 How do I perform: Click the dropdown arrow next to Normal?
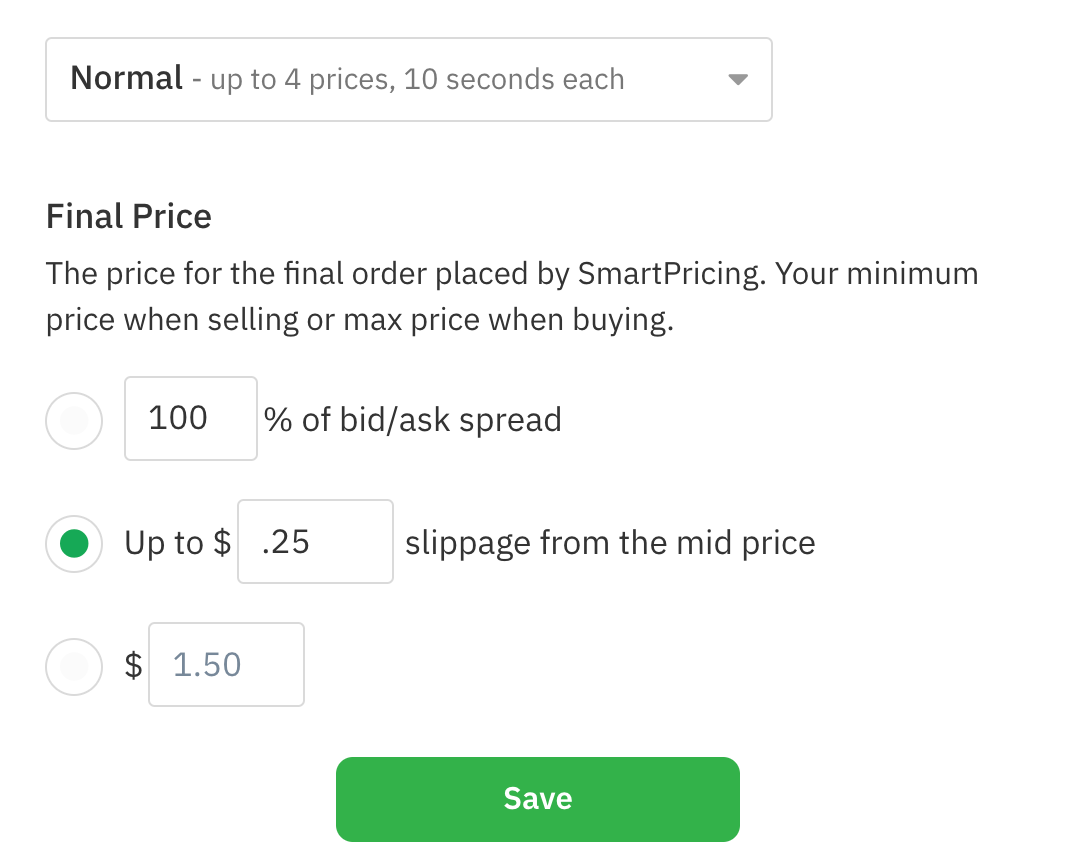[x=737, y=79]
